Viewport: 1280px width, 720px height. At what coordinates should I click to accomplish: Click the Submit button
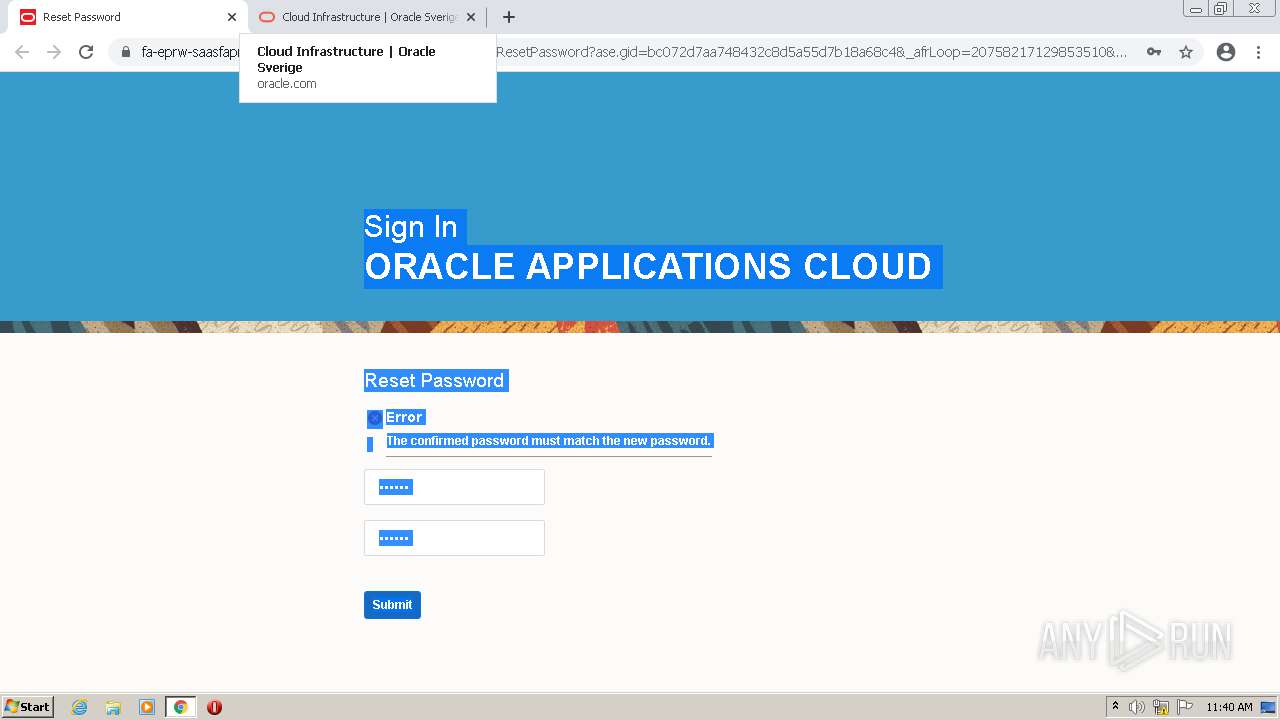[392, 605]
